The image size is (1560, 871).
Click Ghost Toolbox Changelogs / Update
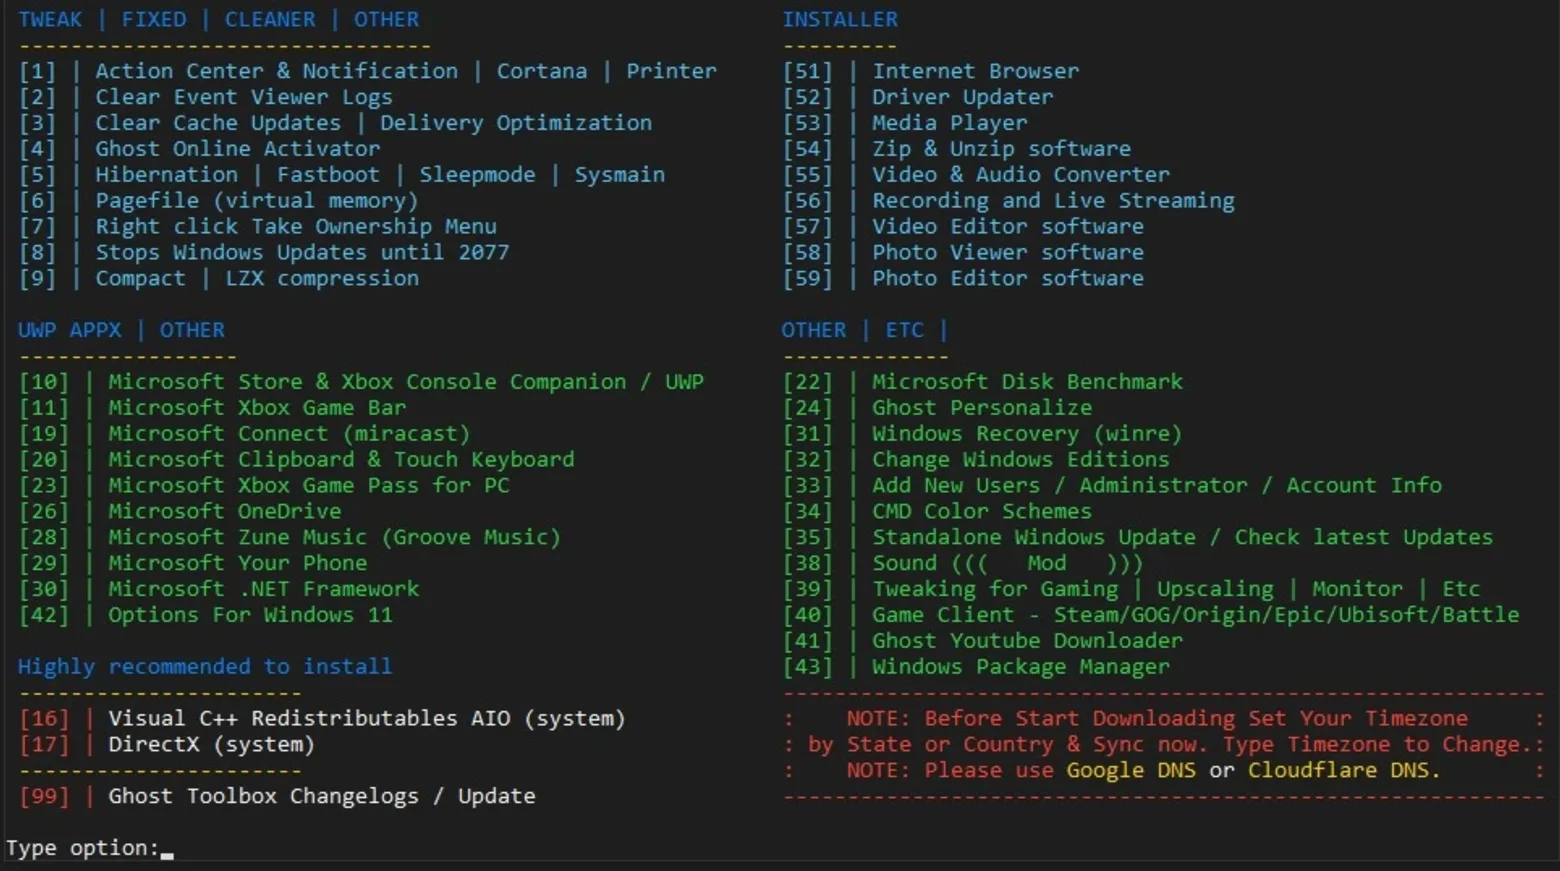pyautogui.click(x=277, y=797)
